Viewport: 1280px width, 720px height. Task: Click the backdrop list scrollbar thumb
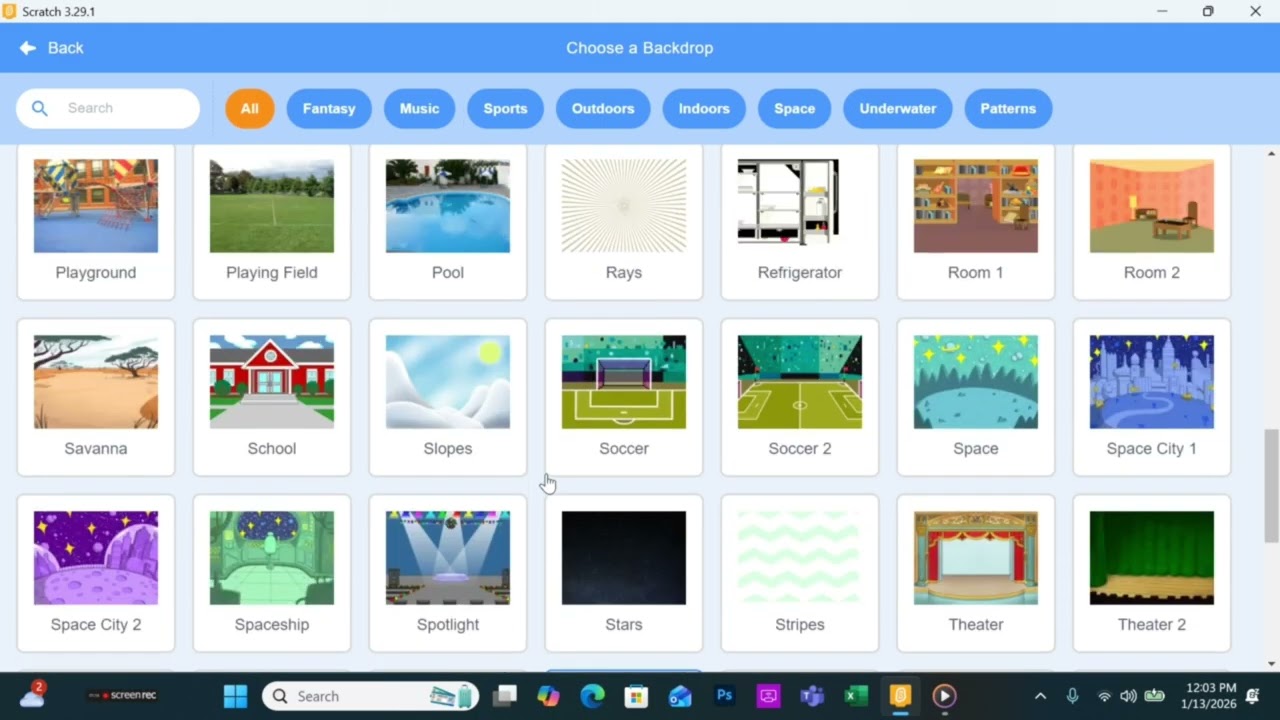pos(1271,486)
